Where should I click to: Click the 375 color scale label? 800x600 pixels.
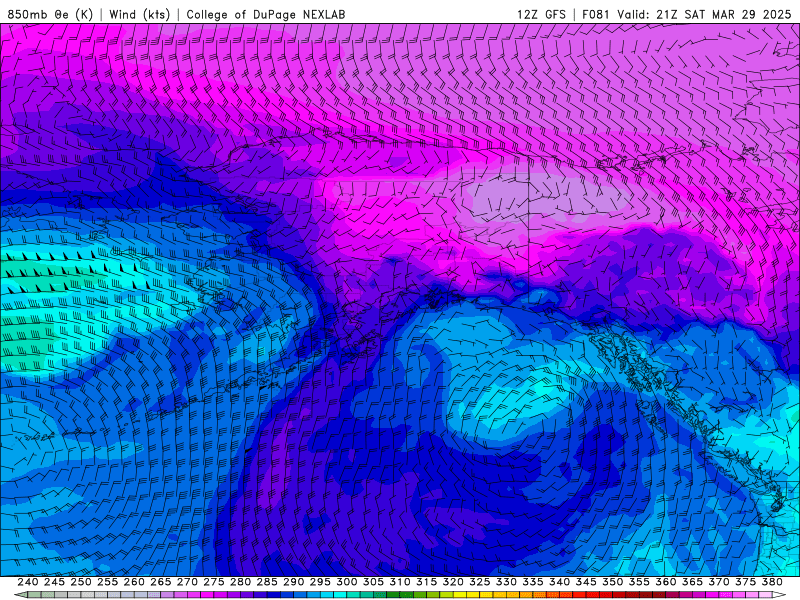(746, 582)
